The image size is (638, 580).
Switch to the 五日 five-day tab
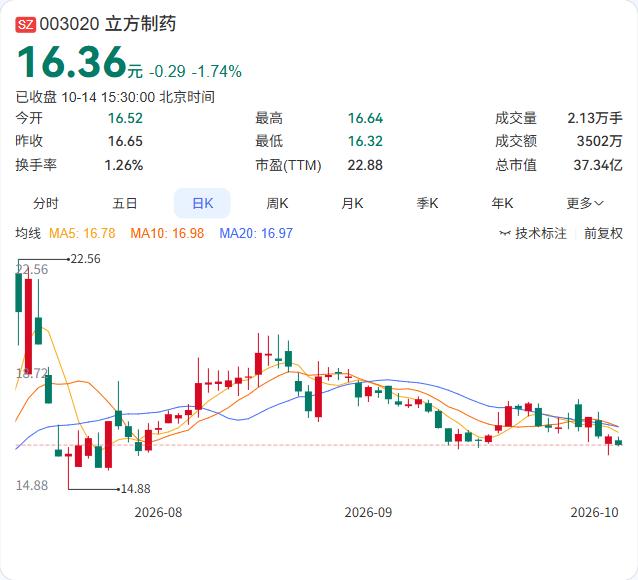click(x=125, y=203)
